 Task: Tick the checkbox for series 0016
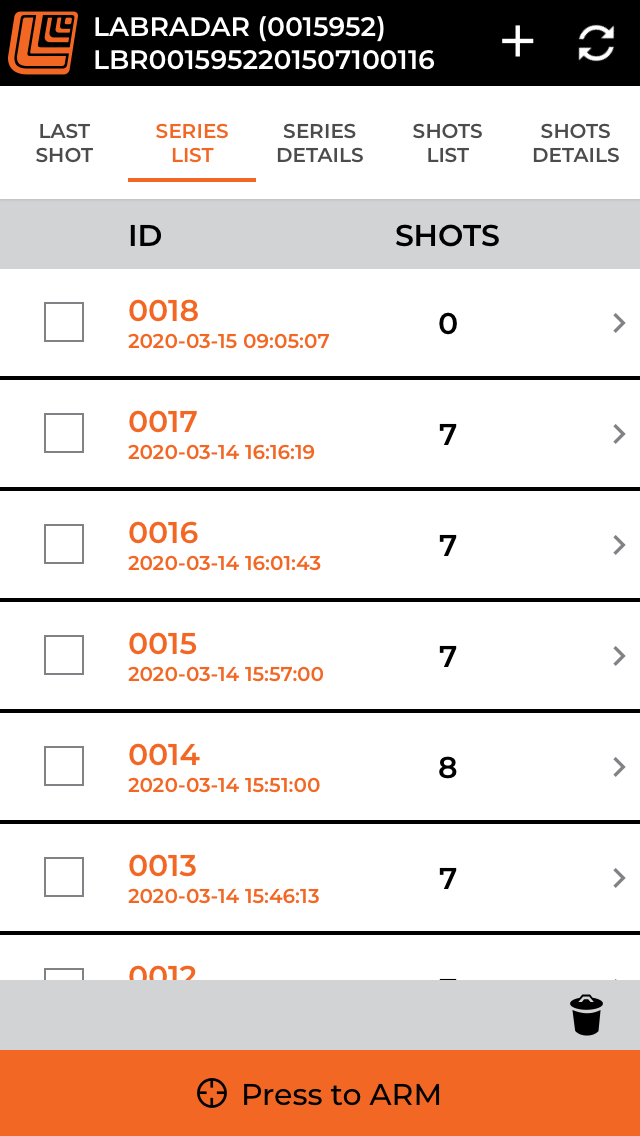64,544
